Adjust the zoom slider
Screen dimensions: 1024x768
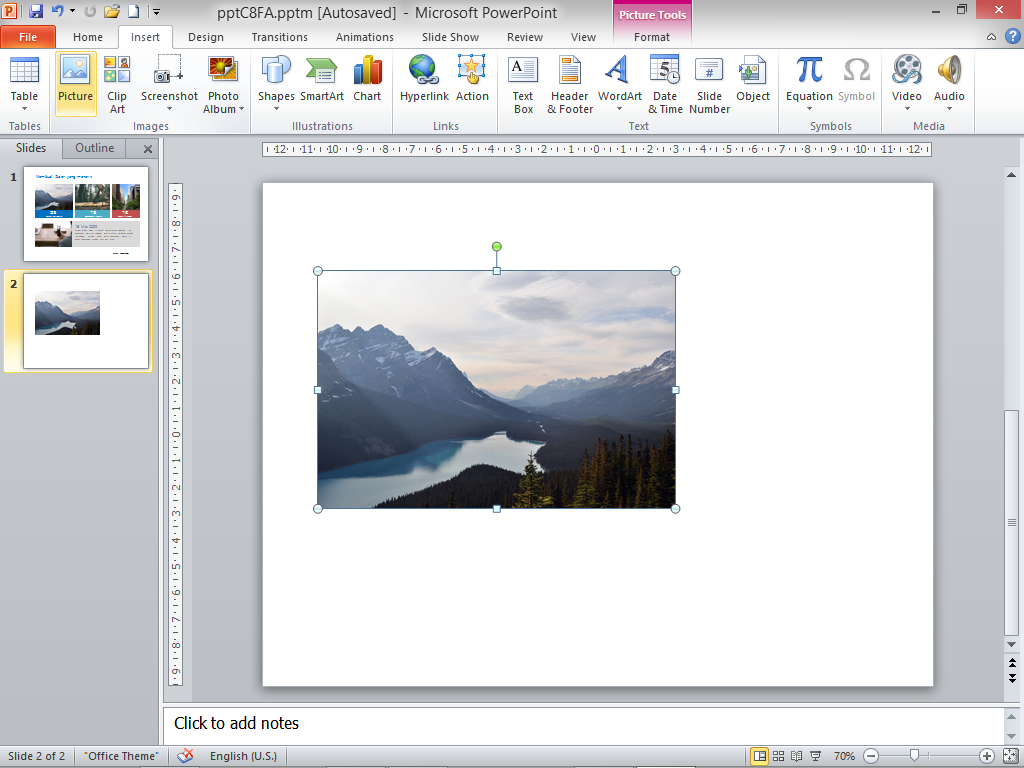coord(914,757)
